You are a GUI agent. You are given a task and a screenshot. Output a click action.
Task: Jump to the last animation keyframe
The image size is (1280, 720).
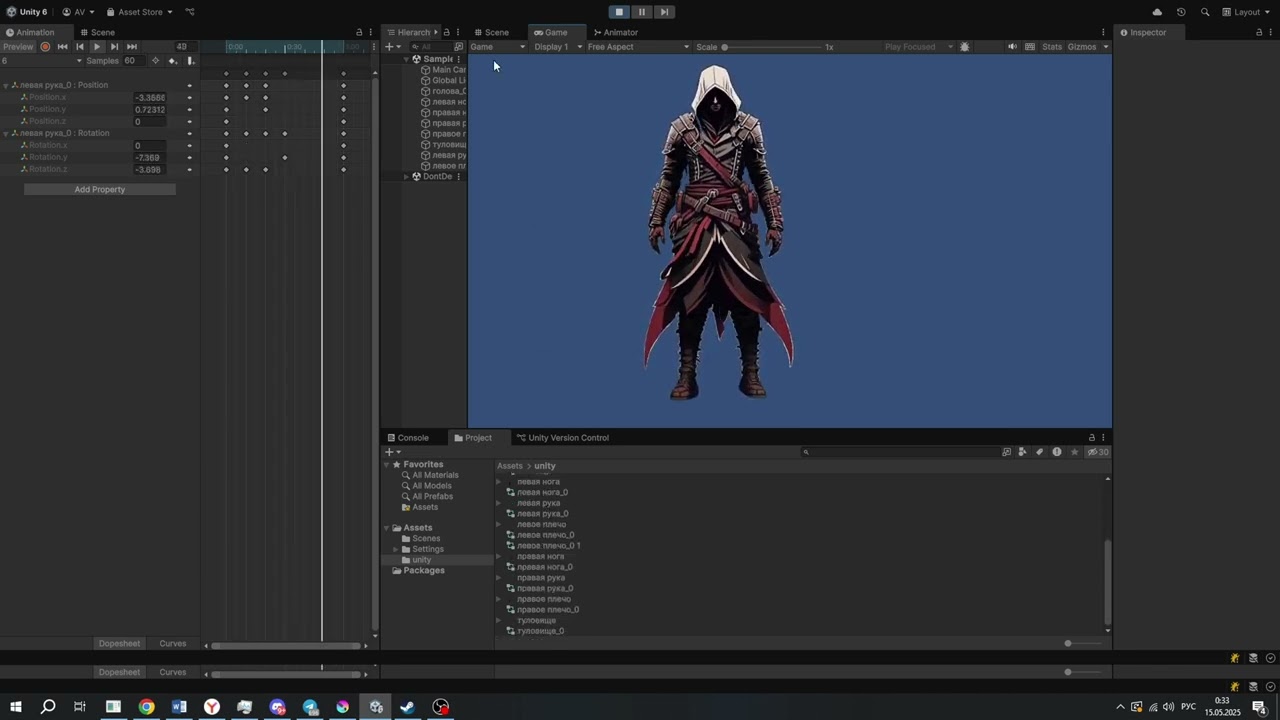[x=131, y=47]
